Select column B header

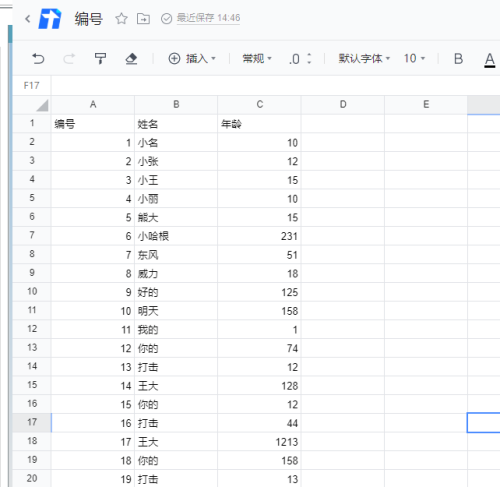point(176,105)
